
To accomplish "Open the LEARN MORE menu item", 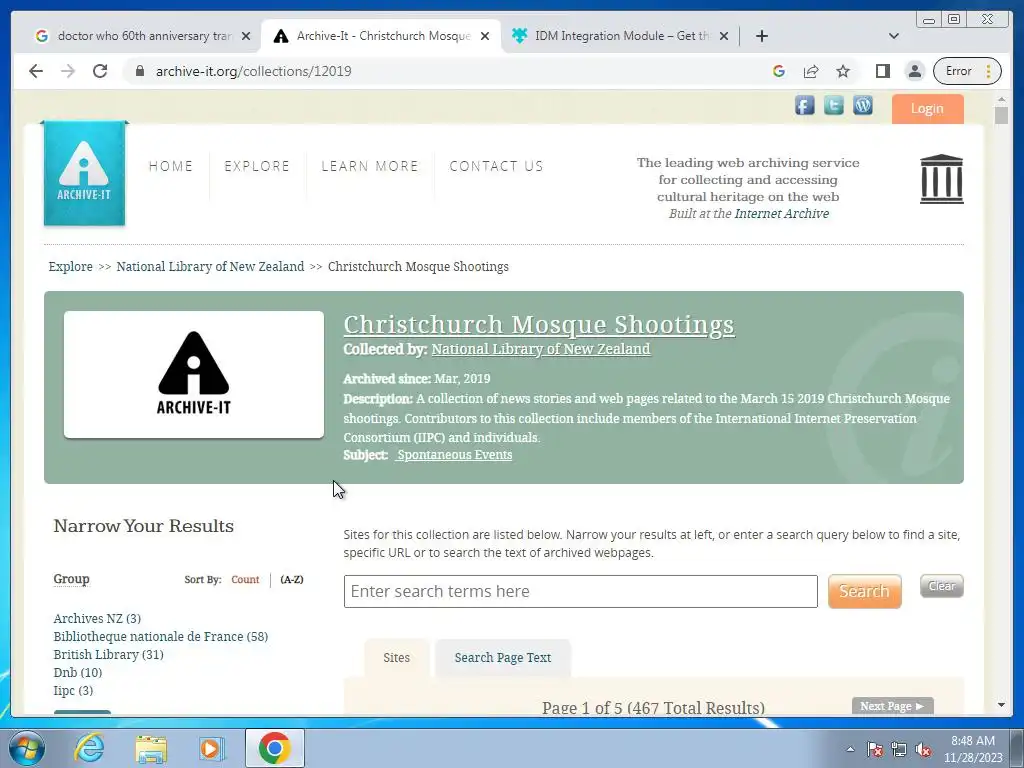I will point(370,167).
